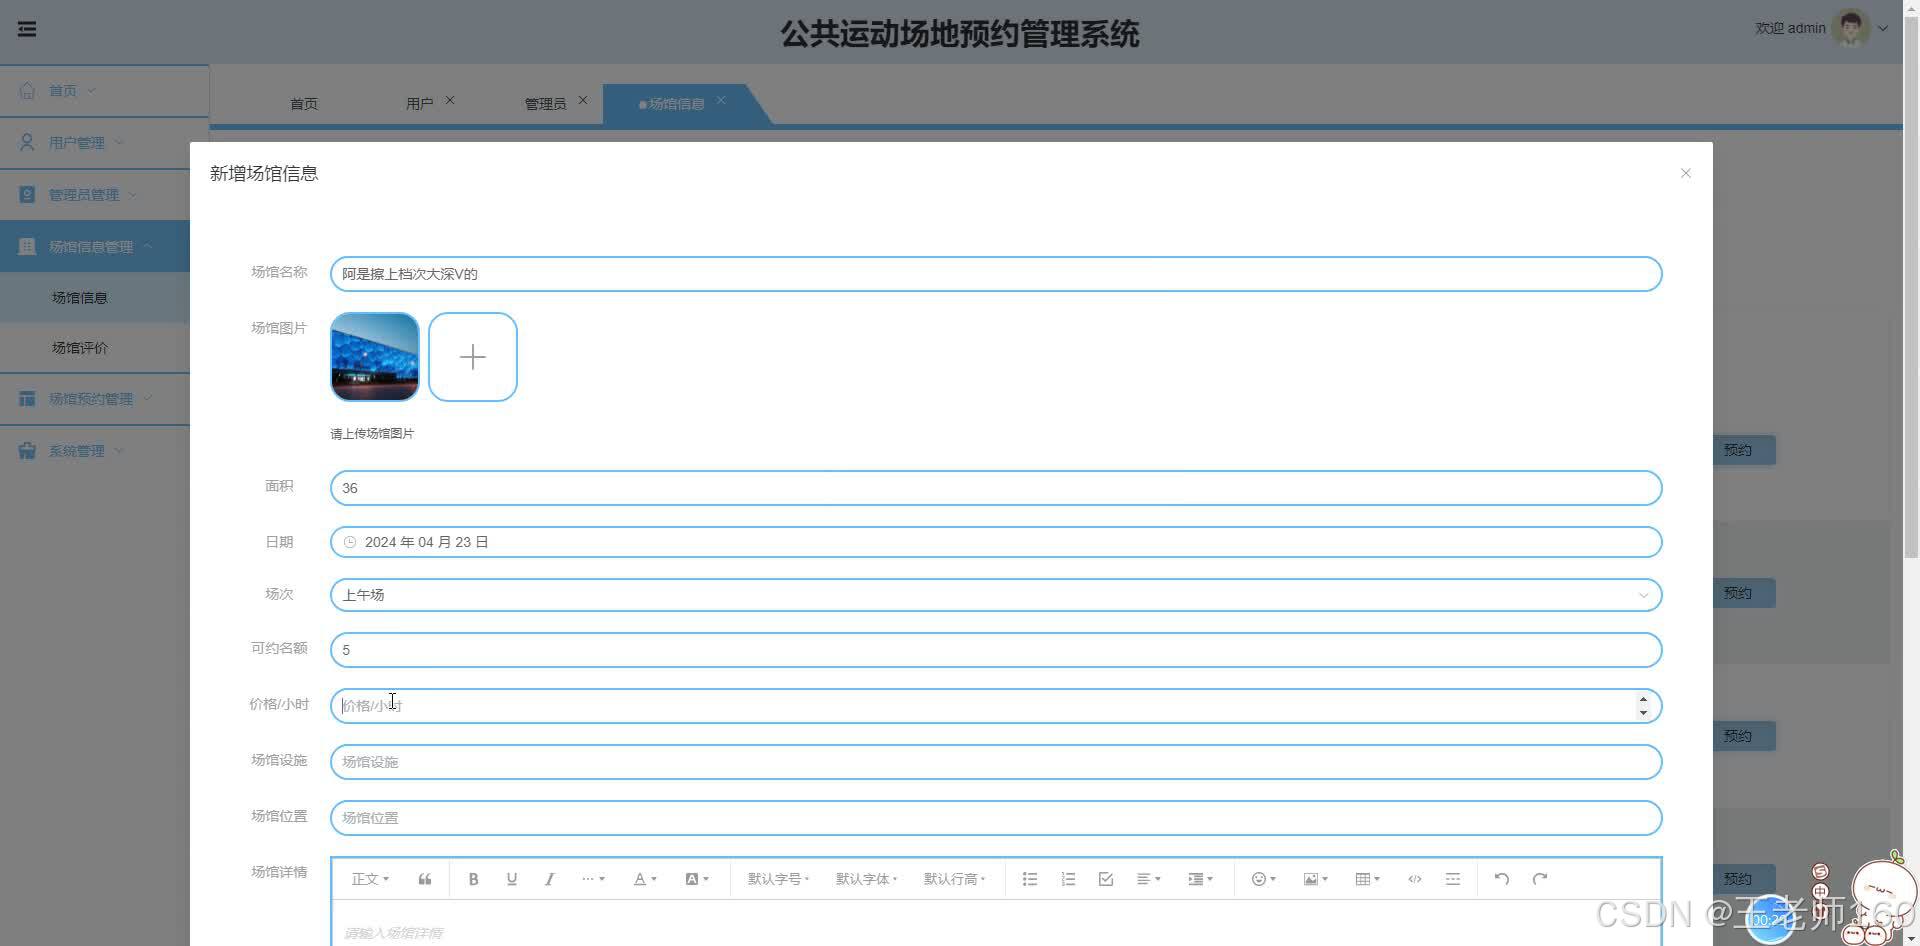Open the insert table menu
Screen dimensions: 1920x946
coord(1367,879)
